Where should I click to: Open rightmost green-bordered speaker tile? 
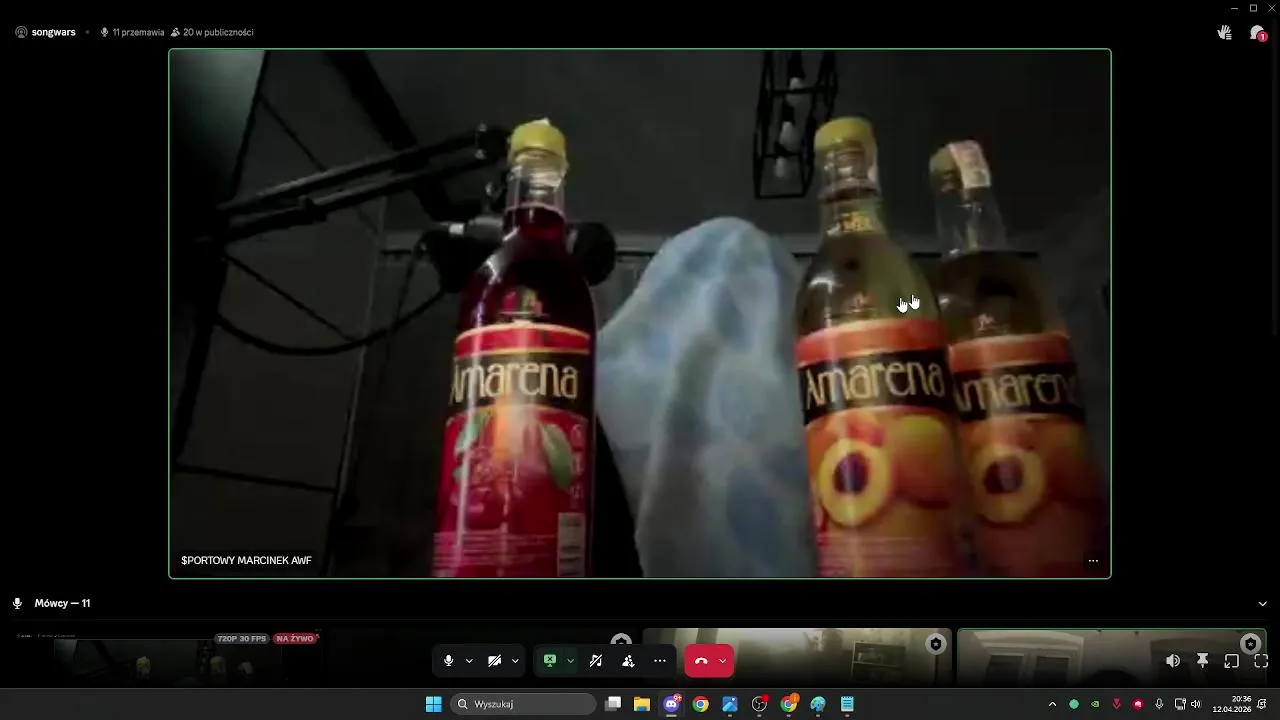coord(1112,658)
